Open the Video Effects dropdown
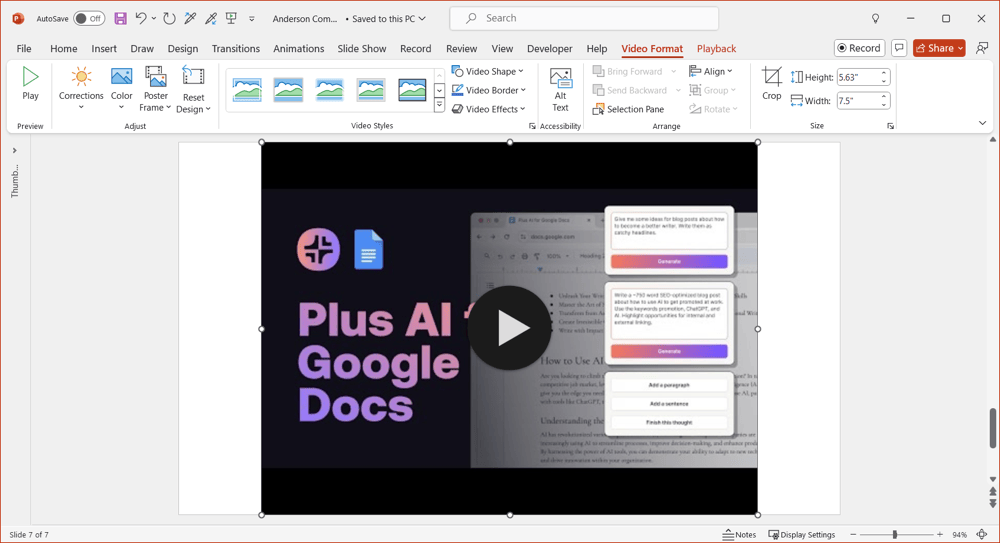Image resolution: width=1000 pixels, height=543 pixels. 489,109
